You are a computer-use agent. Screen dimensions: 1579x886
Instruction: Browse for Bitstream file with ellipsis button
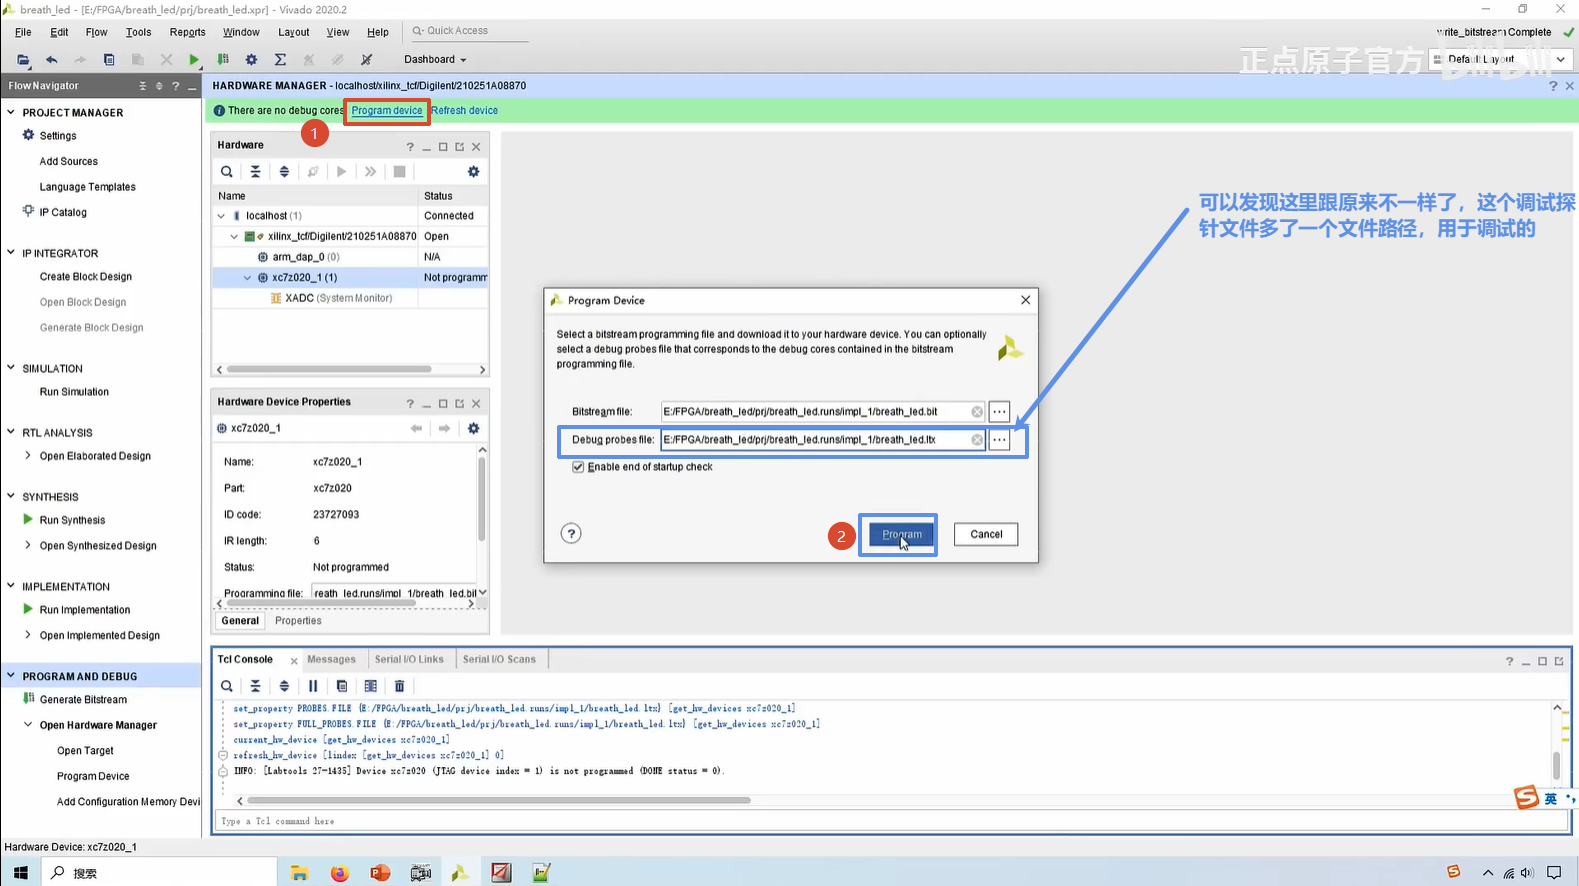pyautogui.click(x=999, y=412)
